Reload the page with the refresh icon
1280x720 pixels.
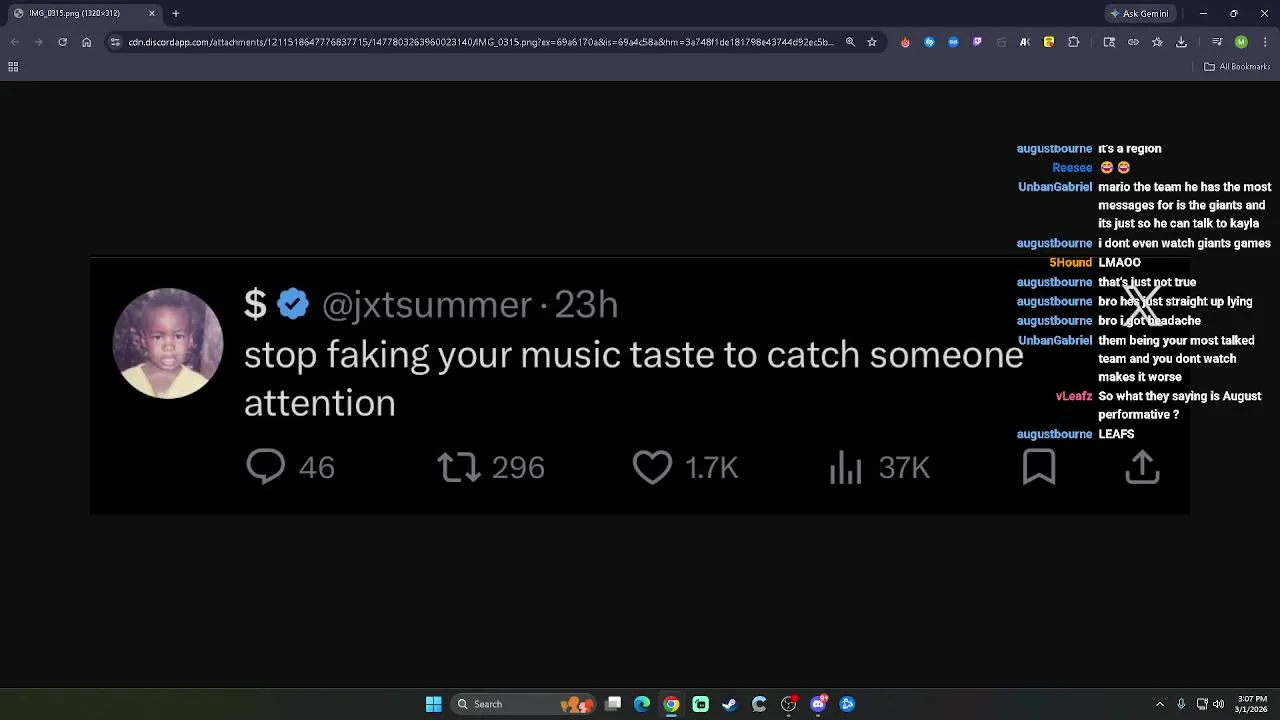62,42
